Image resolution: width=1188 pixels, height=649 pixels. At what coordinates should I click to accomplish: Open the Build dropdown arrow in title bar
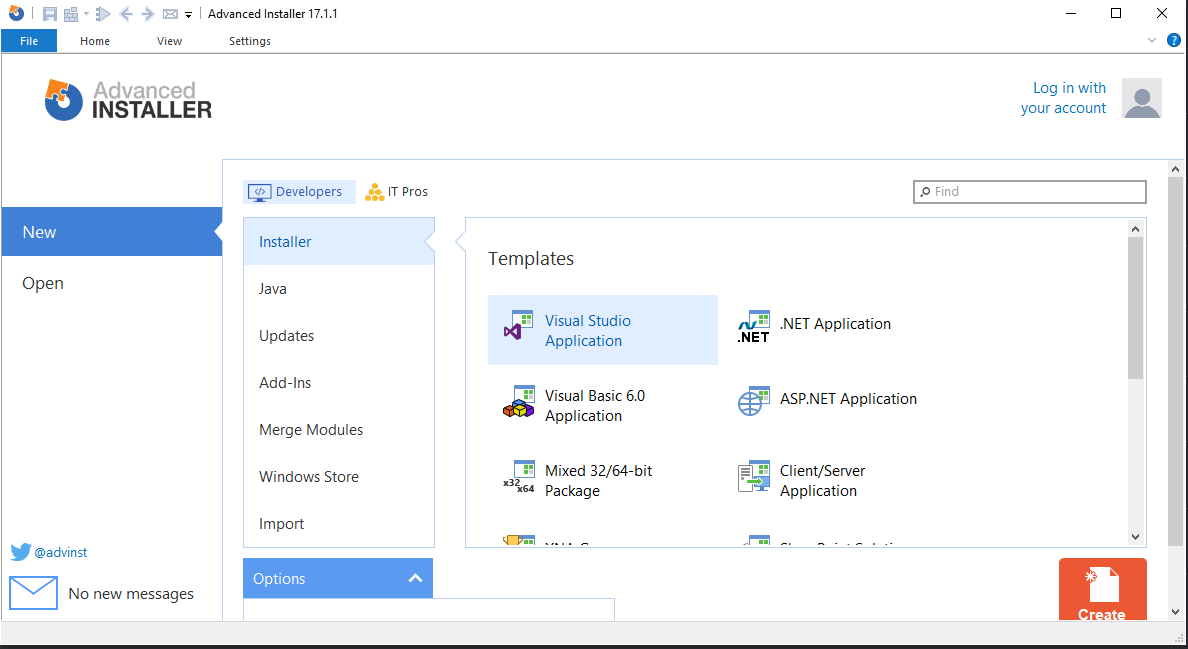(x=86, y=14)
